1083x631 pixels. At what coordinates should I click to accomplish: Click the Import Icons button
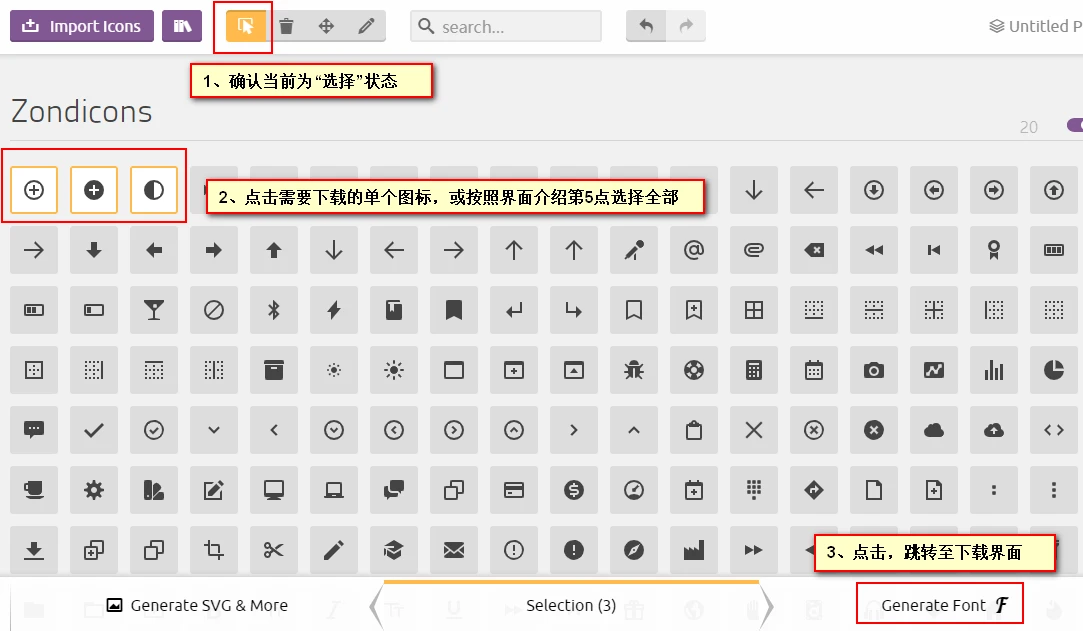82,26
